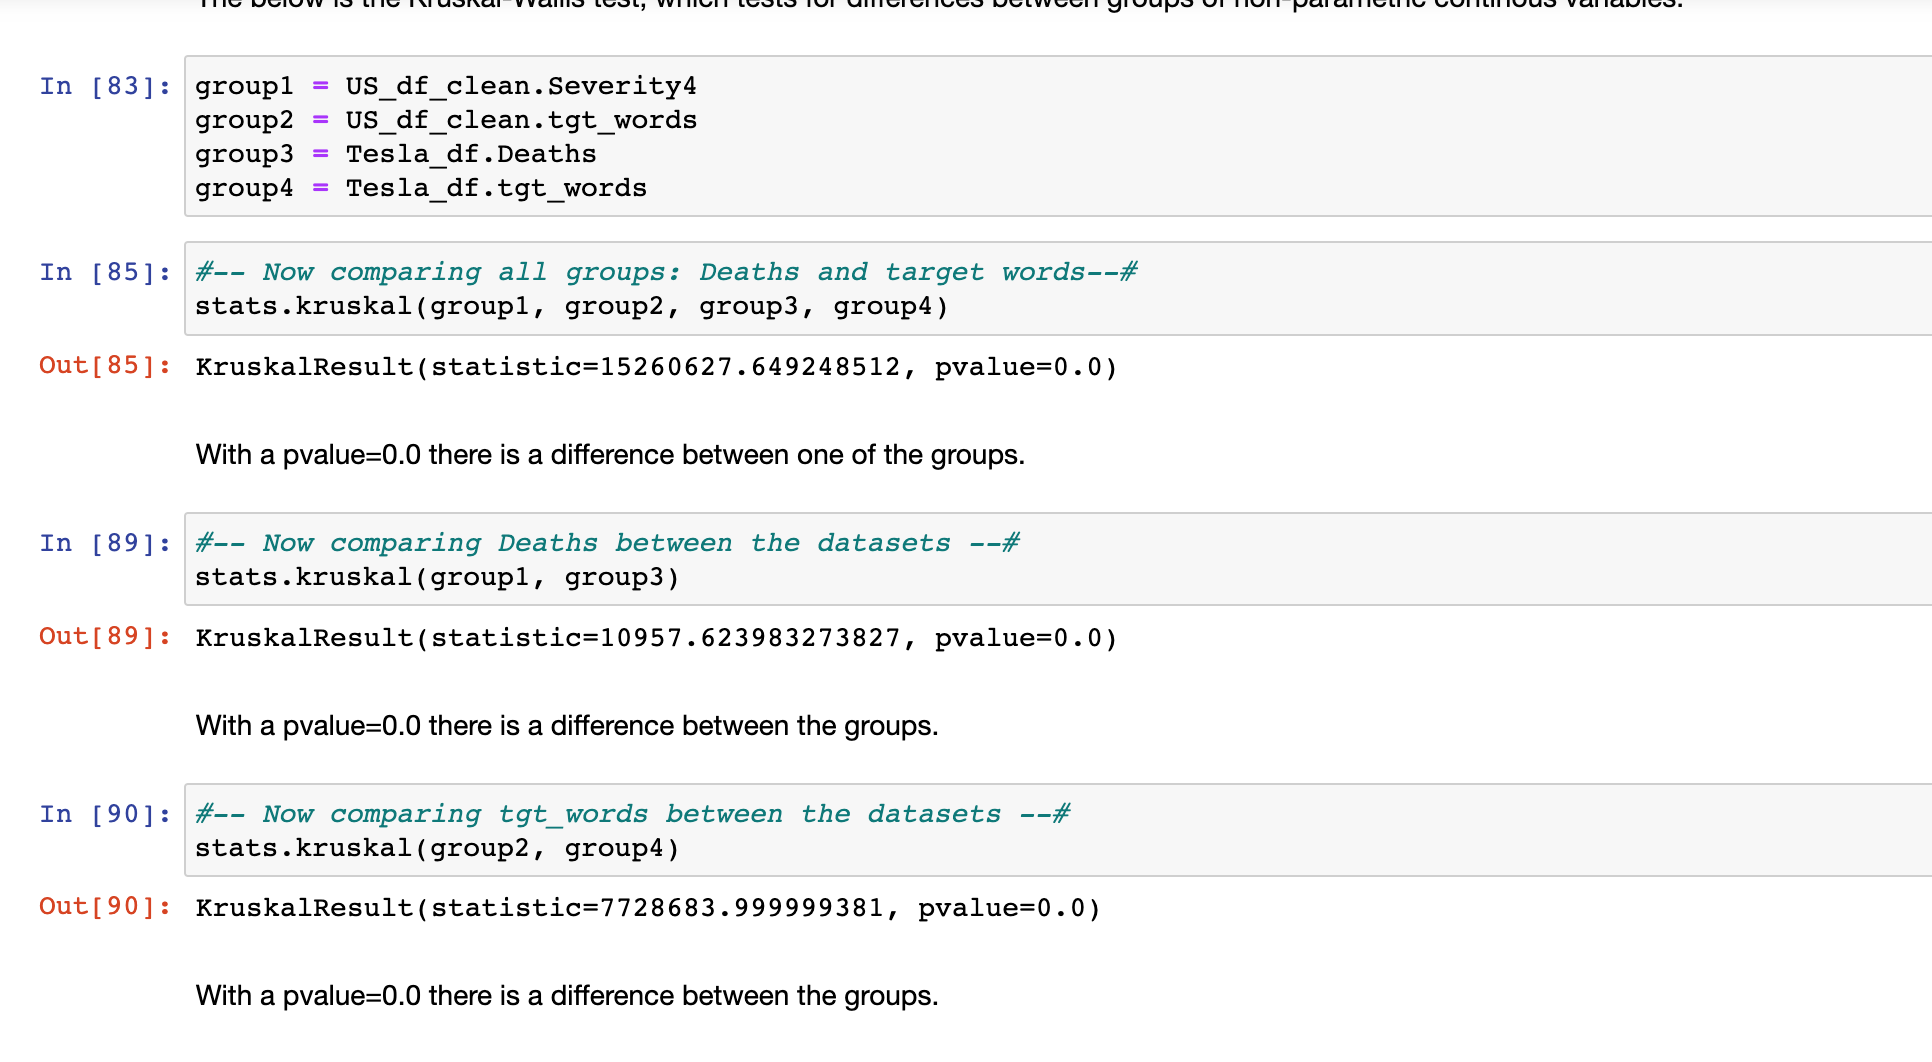Click the 'comparing all groups' comment line
This screenshot has height=1062, width=1932.
(666, 272)
